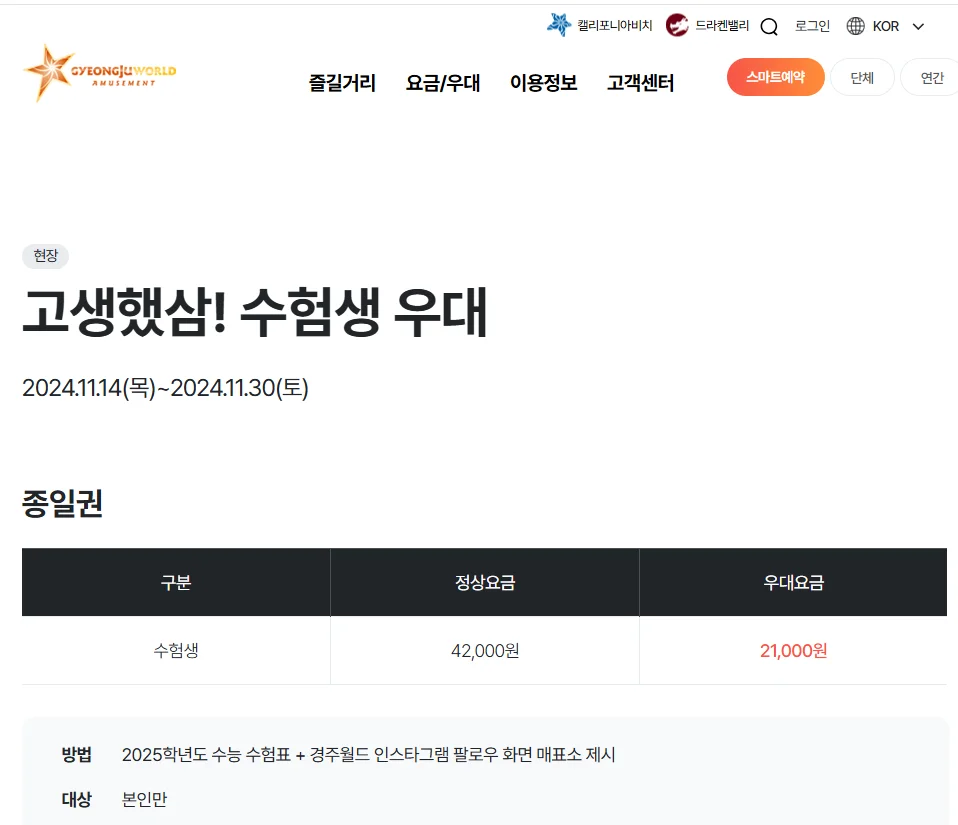958x825 pixels.
Task: Click the red 21,000원 discounted price
Action: (x=793, y=650)
